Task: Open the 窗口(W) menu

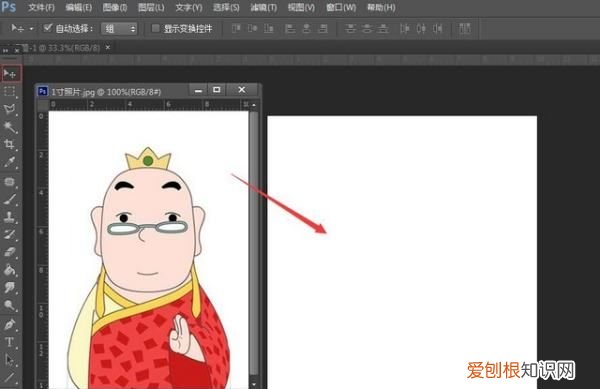Action: 341,7
